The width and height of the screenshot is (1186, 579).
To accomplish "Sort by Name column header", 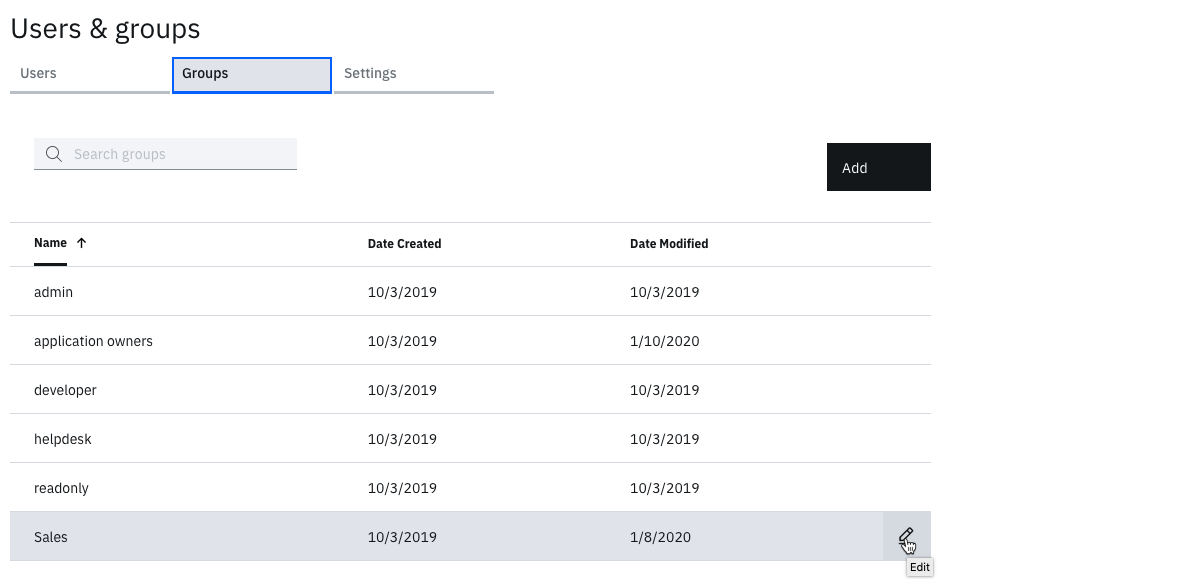I will click(x=51, y=243).
